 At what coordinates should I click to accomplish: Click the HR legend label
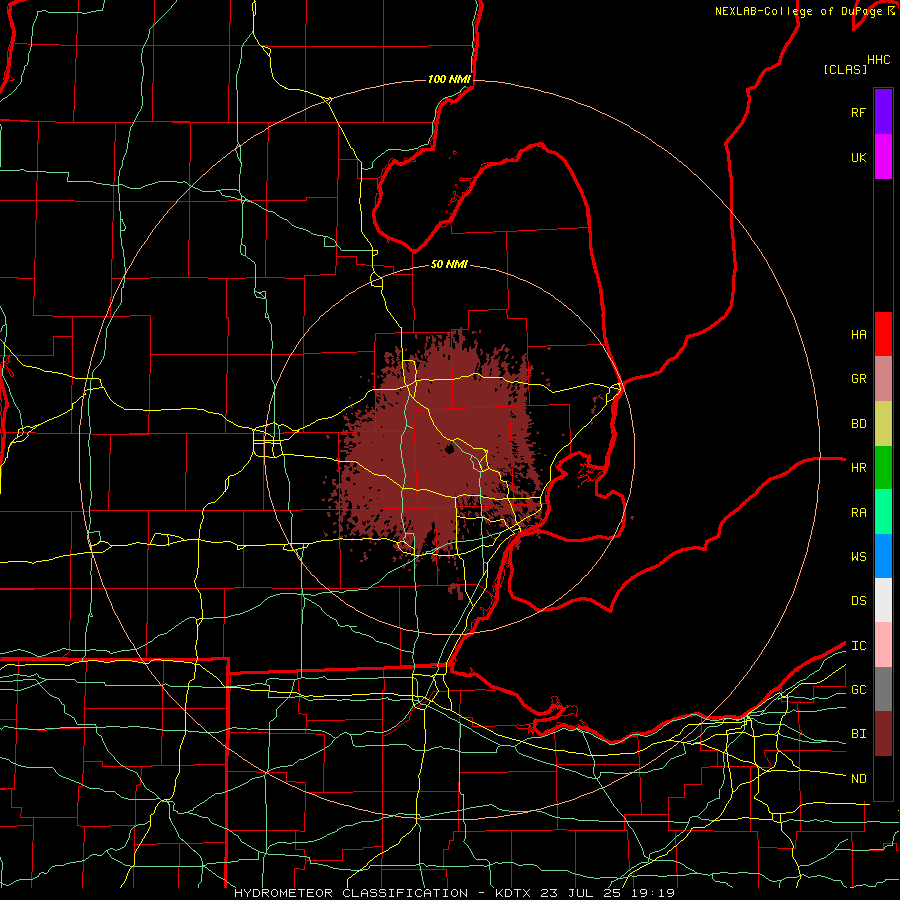tap(858, 468)
